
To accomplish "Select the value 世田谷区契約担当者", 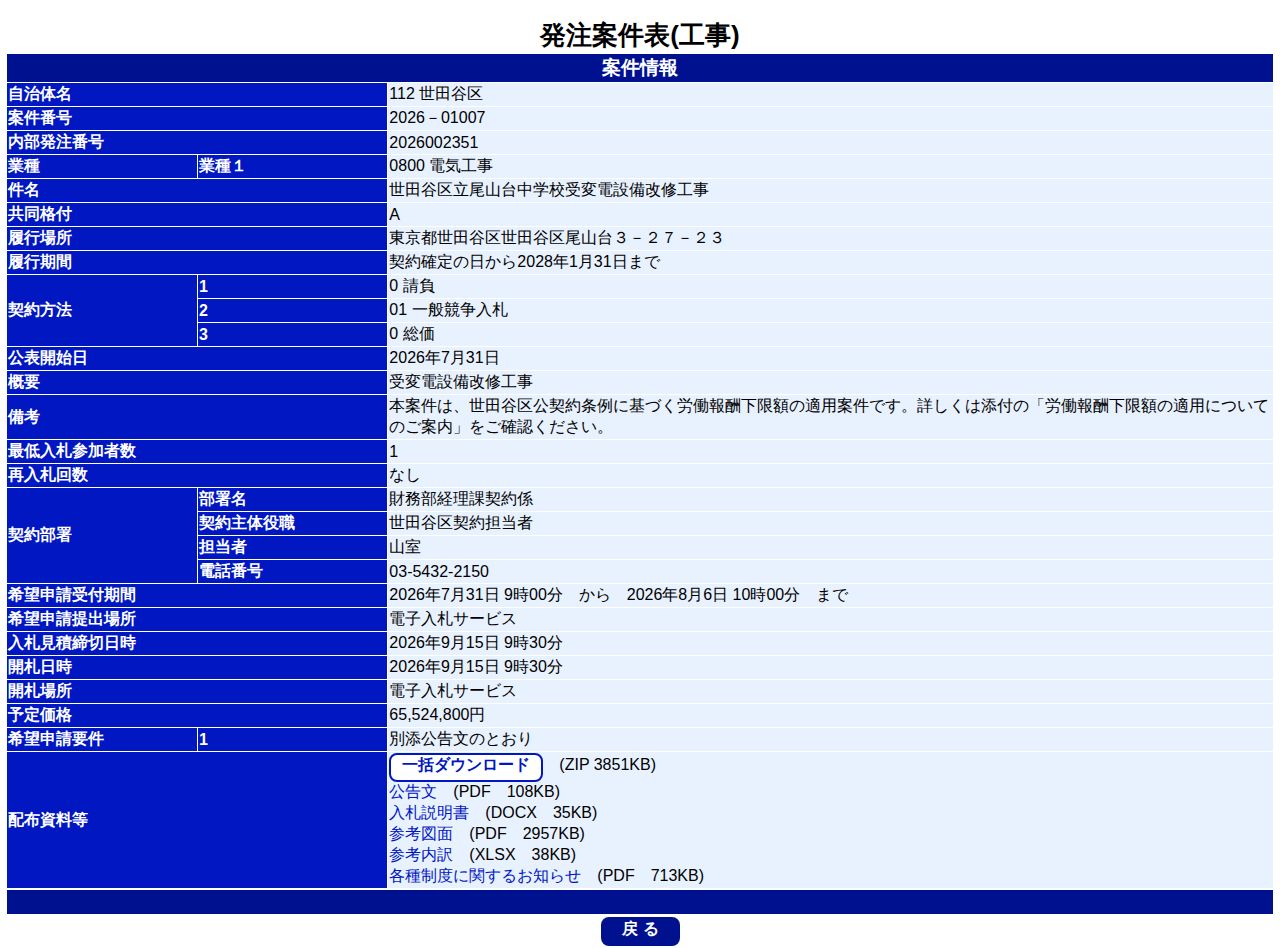I will (x=461, y=523).
